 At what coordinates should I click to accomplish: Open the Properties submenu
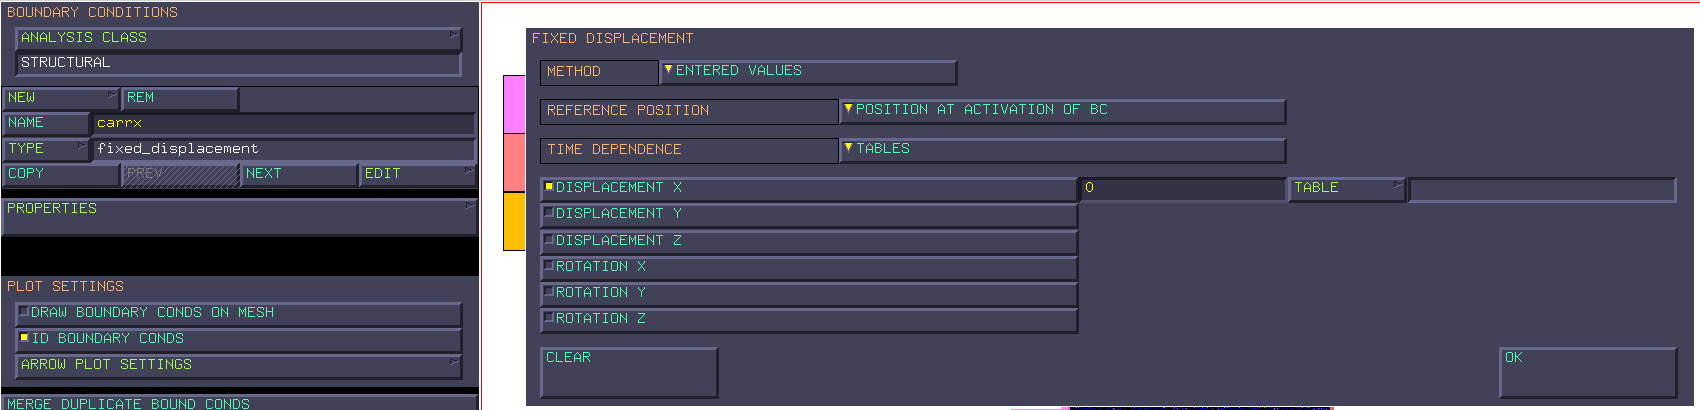point(240,209)
